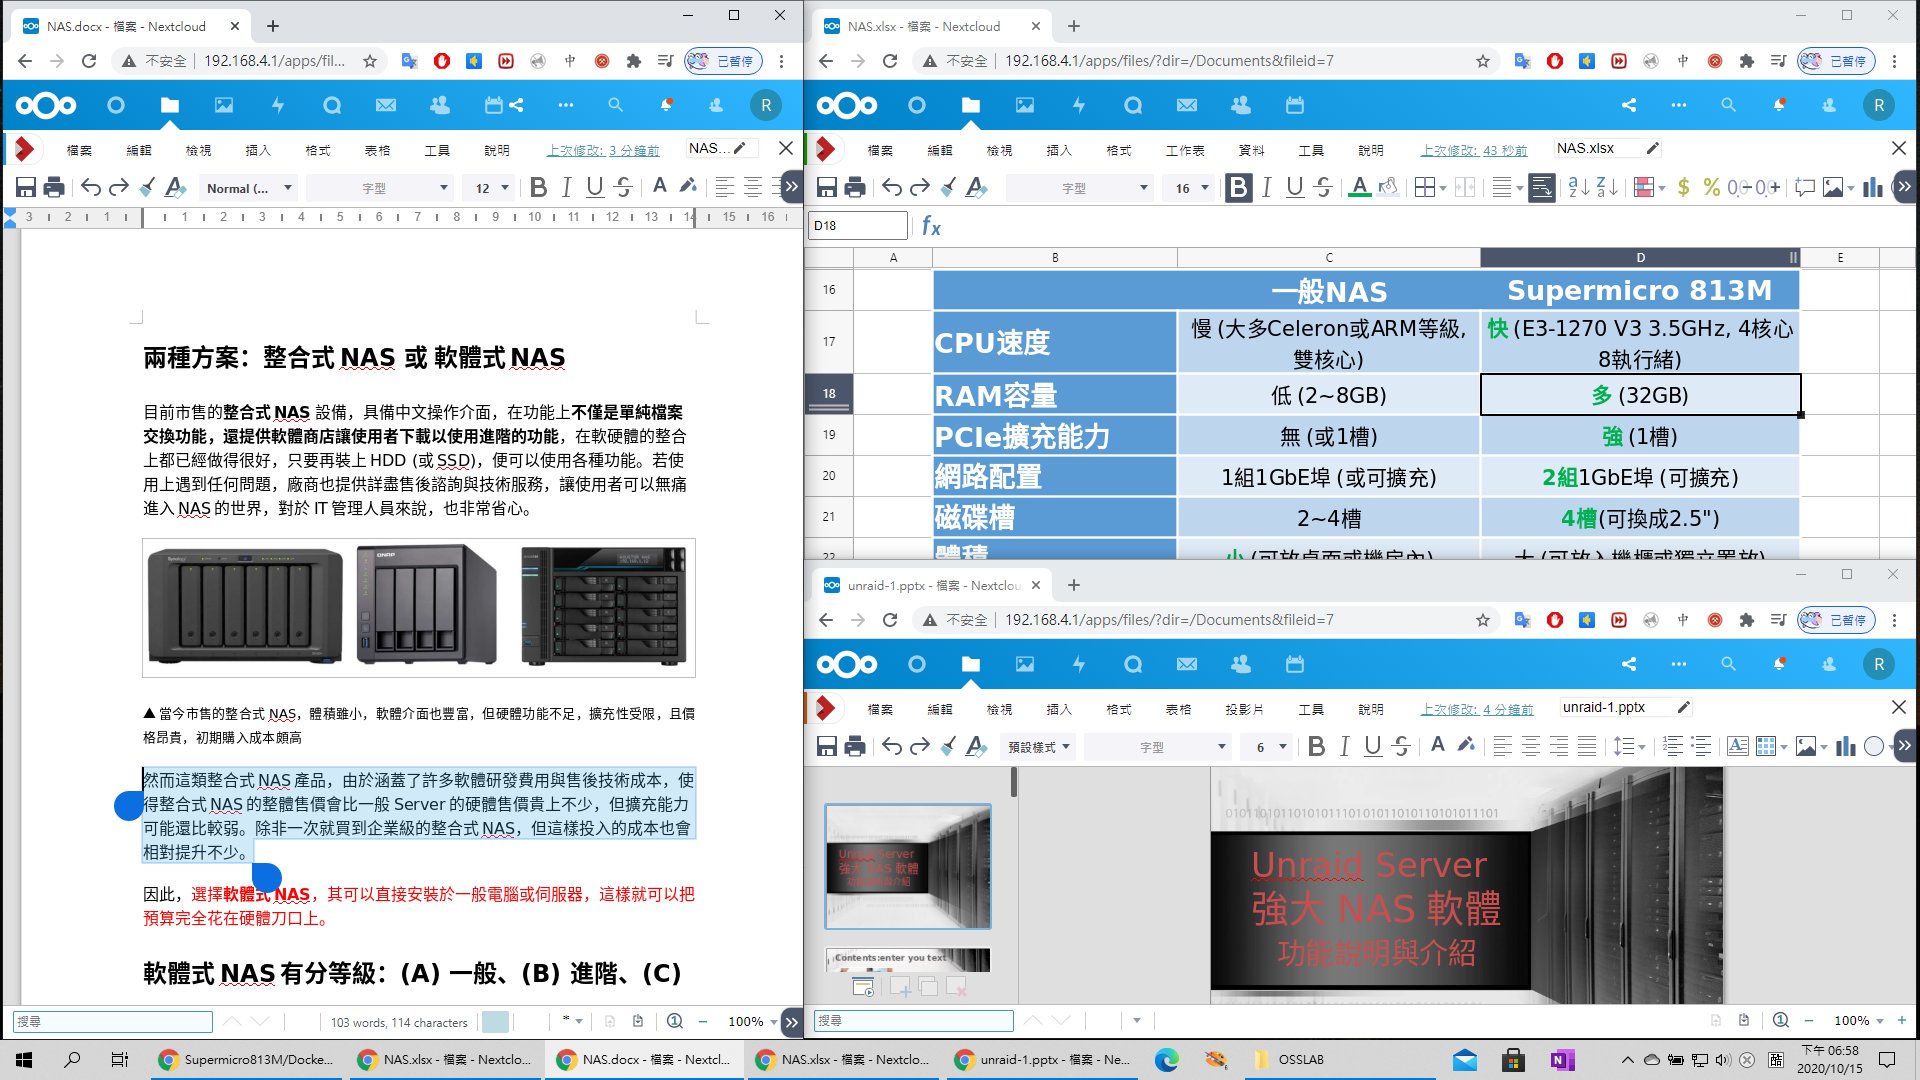The width and height of the screenshot is (1920, 1080).
Task: Expand the font size 16 dropdown in spreadsheet
Action: pos(1205,188)
